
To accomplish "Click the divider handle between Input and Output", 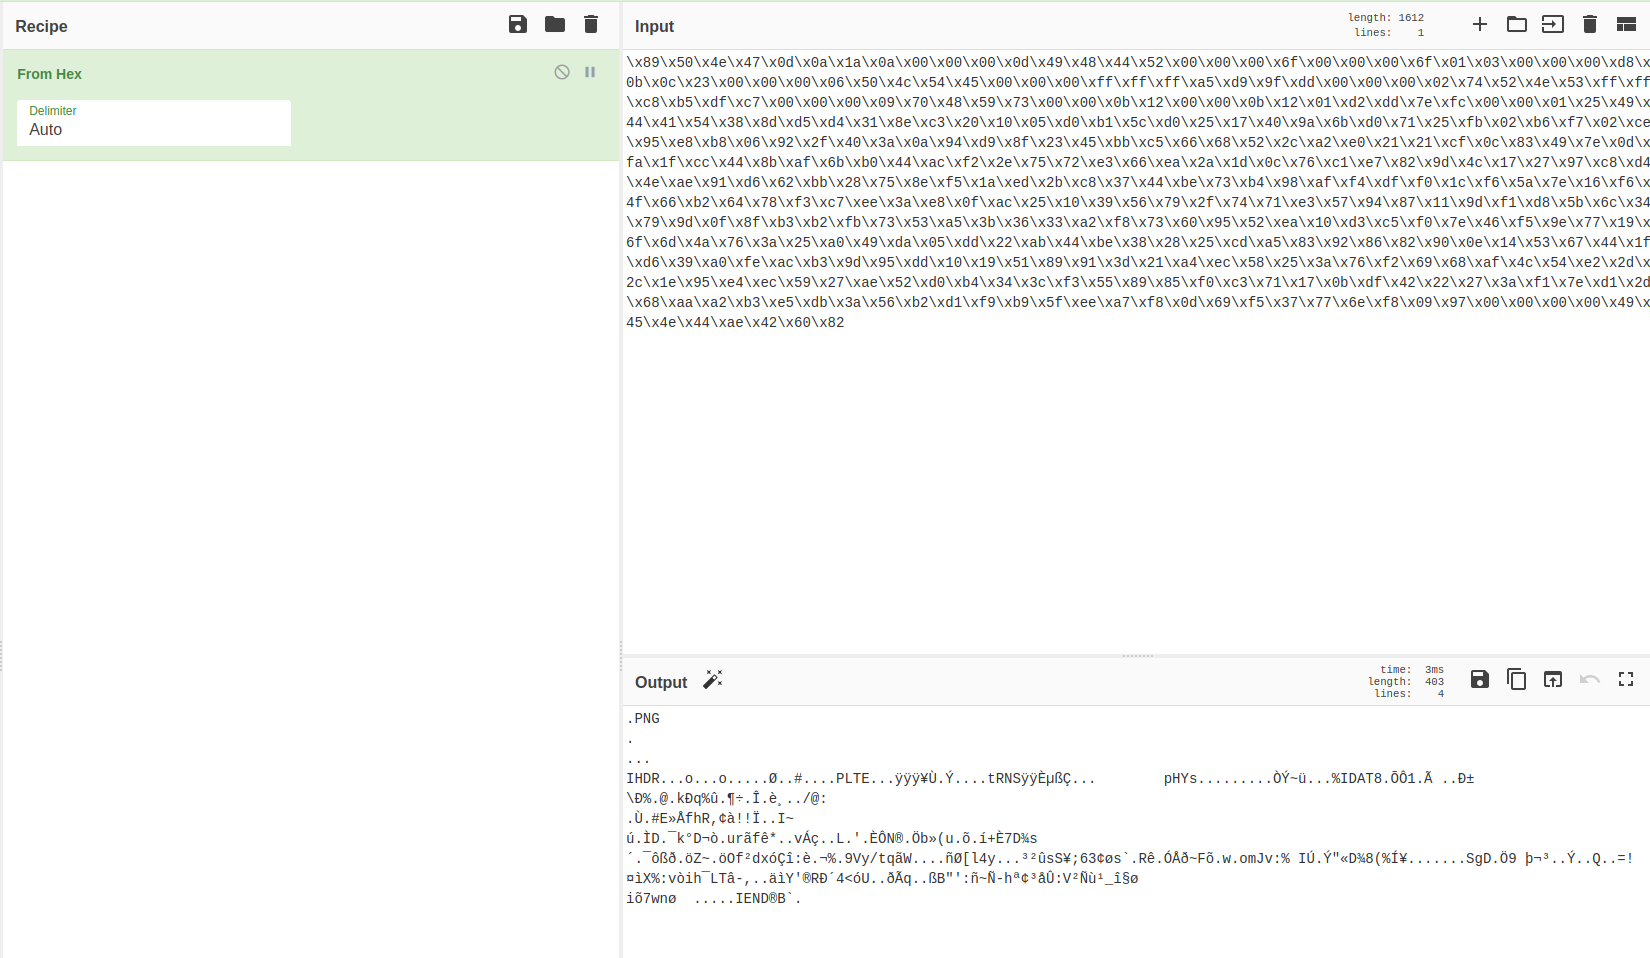I will (1138, 656).
